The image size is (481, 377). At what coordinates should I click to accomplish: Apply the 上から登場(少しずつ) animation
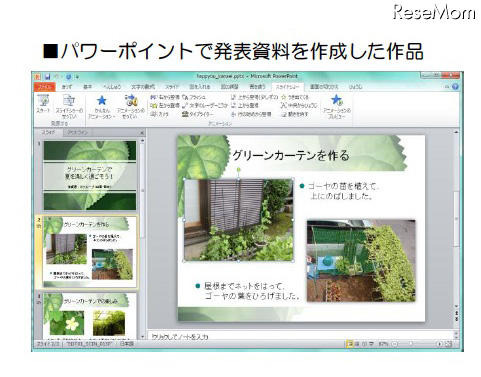254,97
